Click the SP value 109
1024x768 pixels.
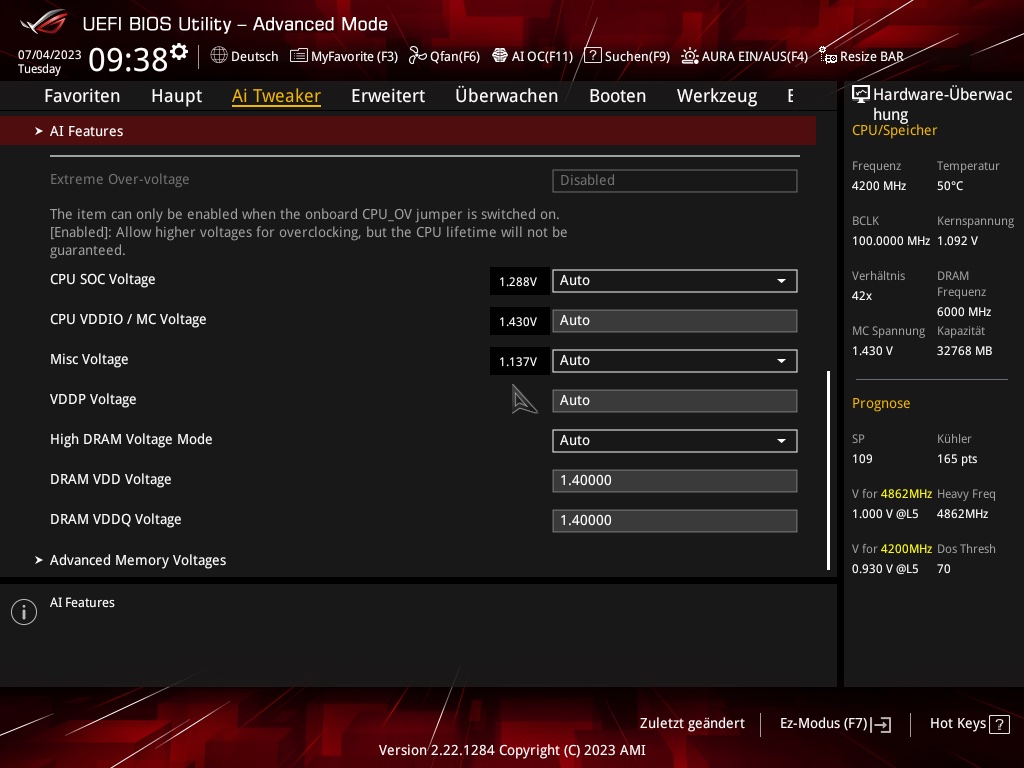pos(862,458)
